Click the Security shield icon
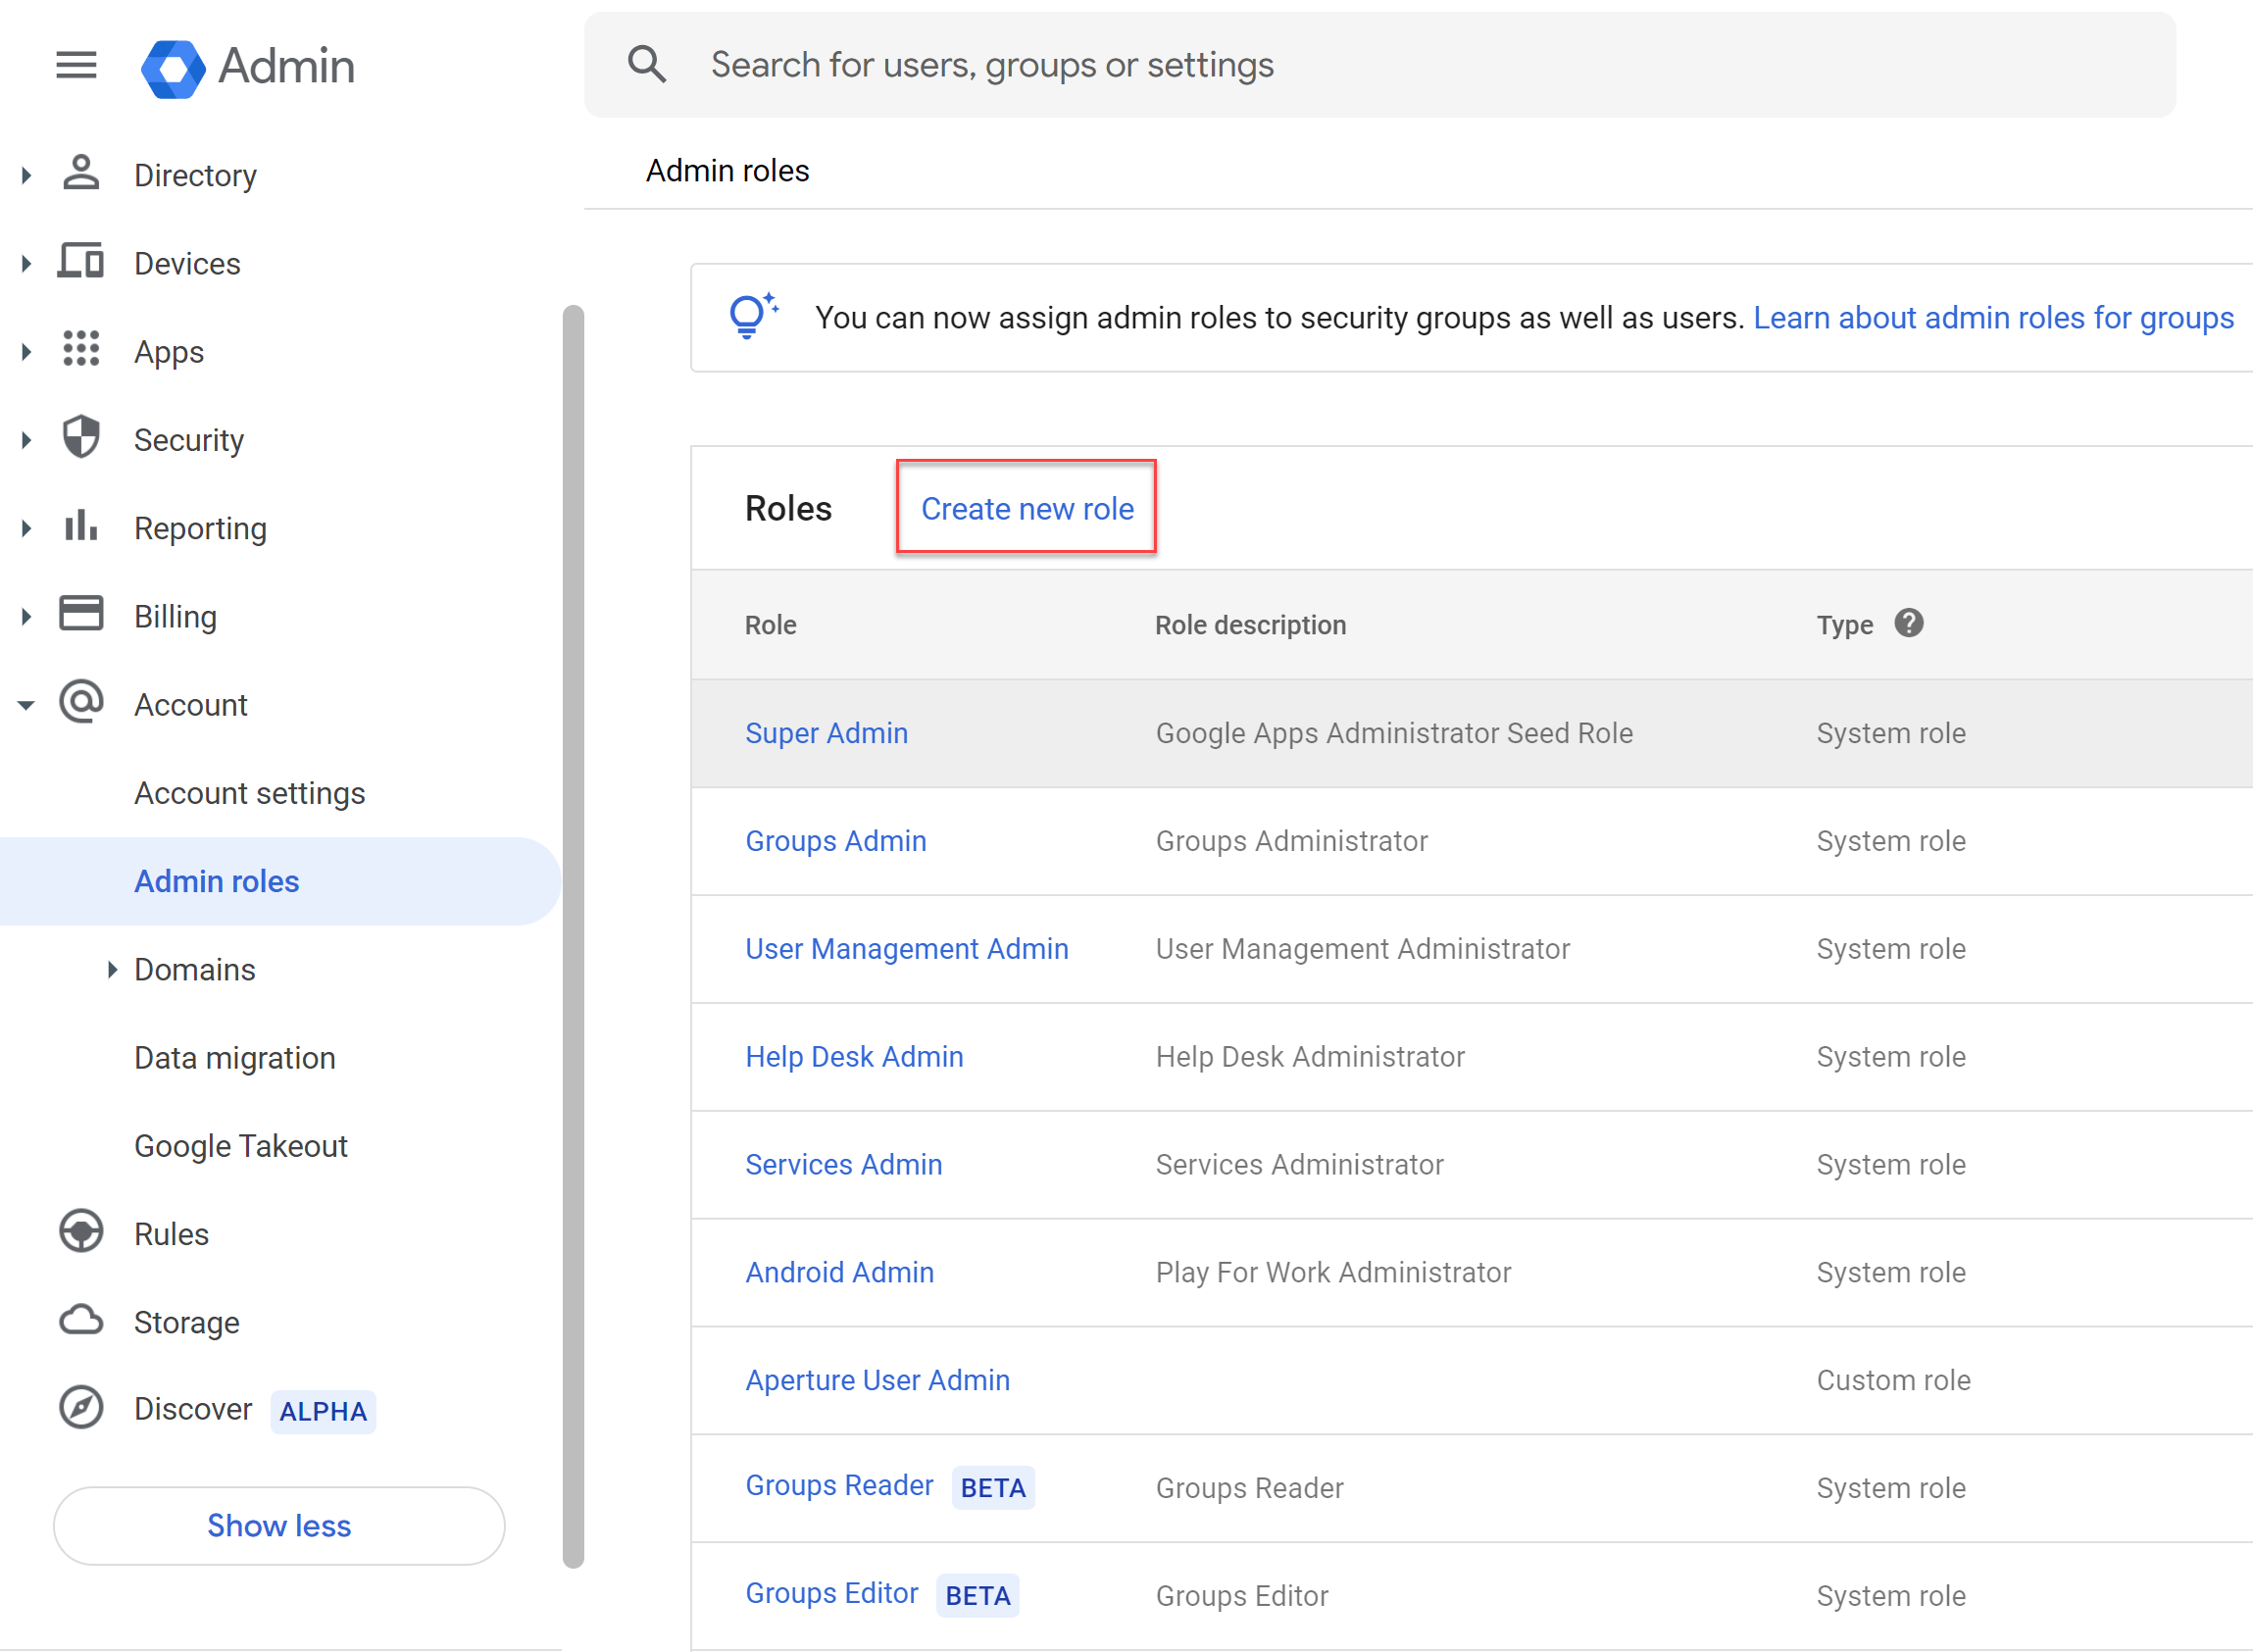The image size is (2253, 1652). [x=81, y=438]
